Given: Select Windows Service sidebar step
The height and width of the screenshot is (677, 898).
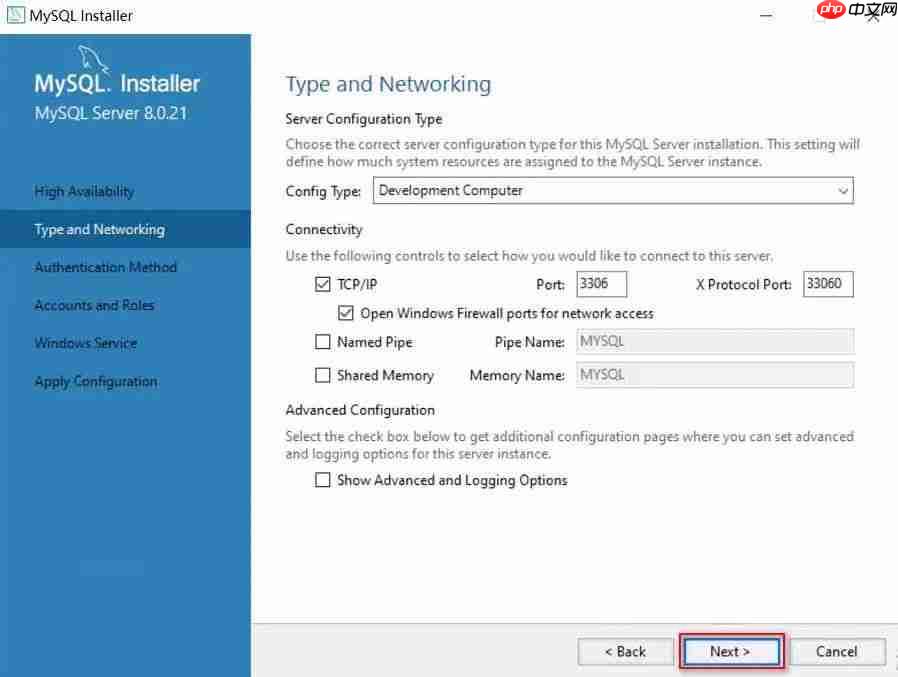Looking at the screenshot, I should [x=85, y=343].
